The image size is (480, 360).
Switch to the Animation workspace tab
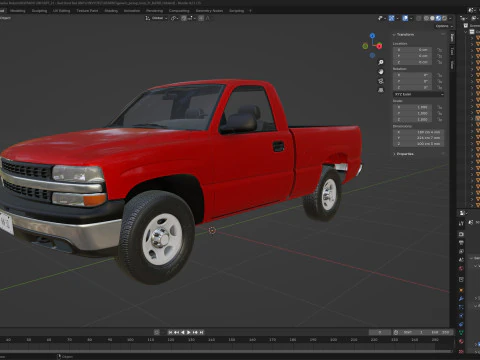coord(132,11)
